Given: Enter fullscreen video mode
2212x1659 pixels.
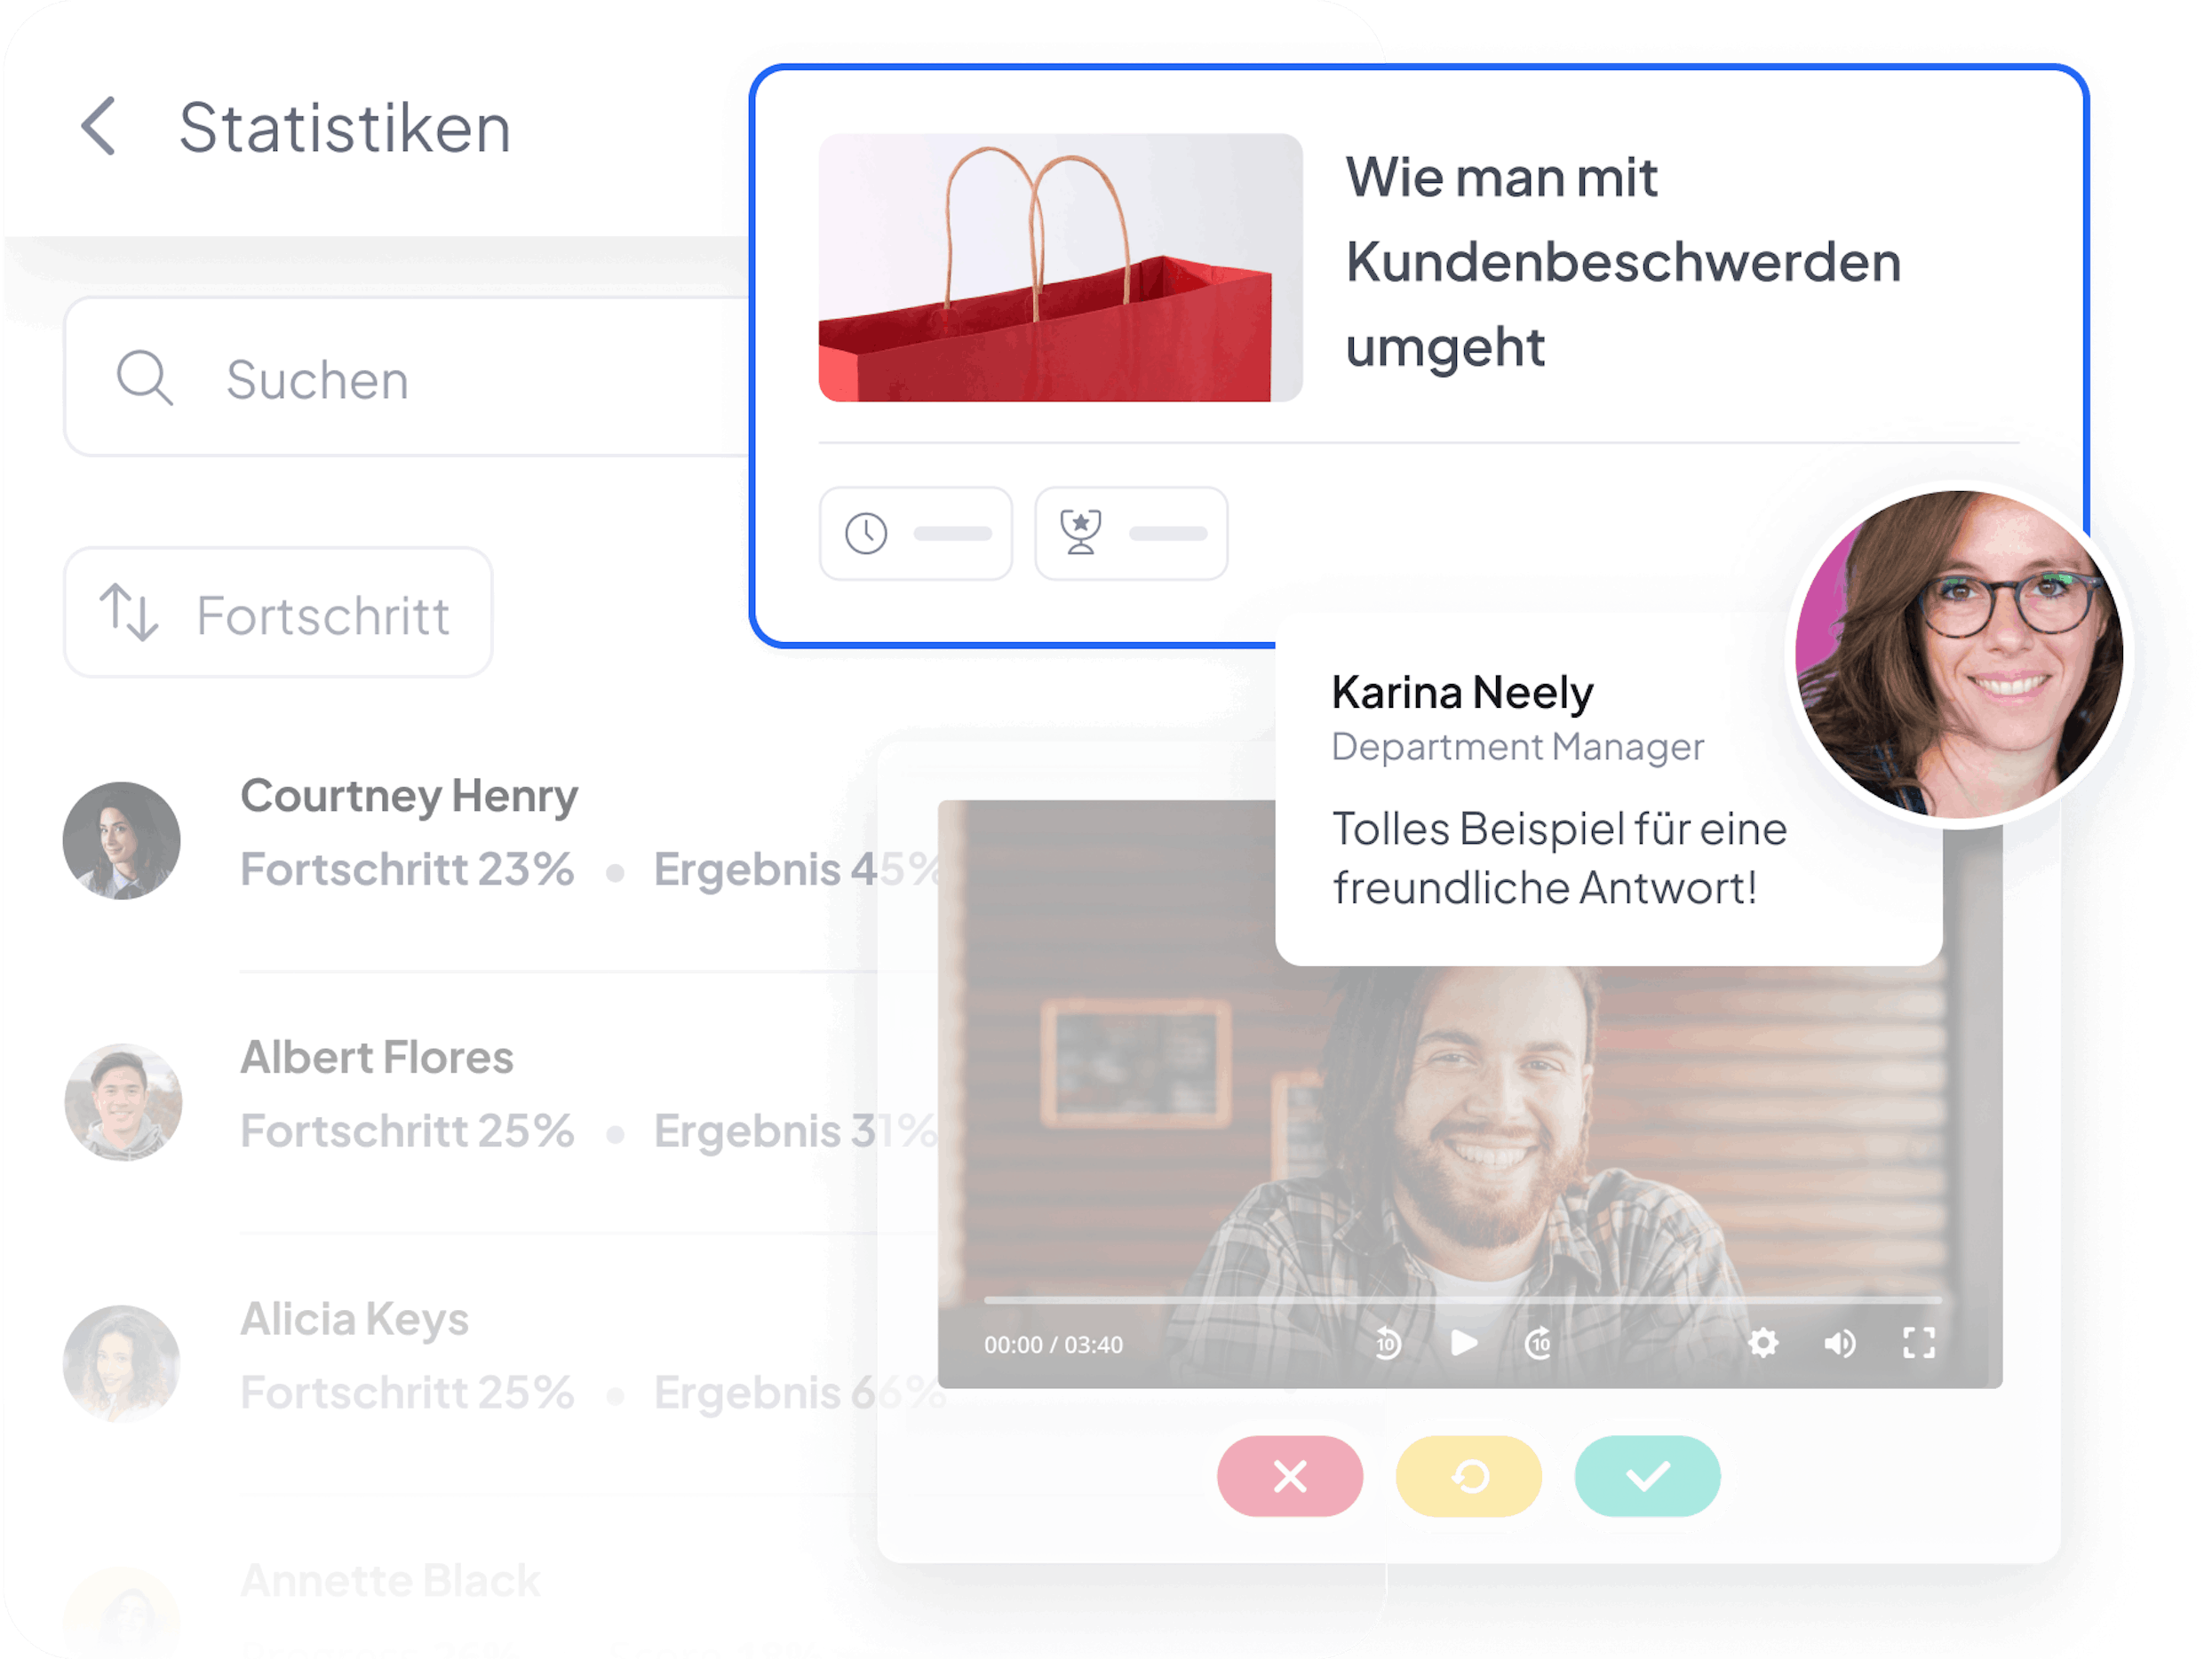Looking at the screenshot, I should (x=1918, y=1343).
